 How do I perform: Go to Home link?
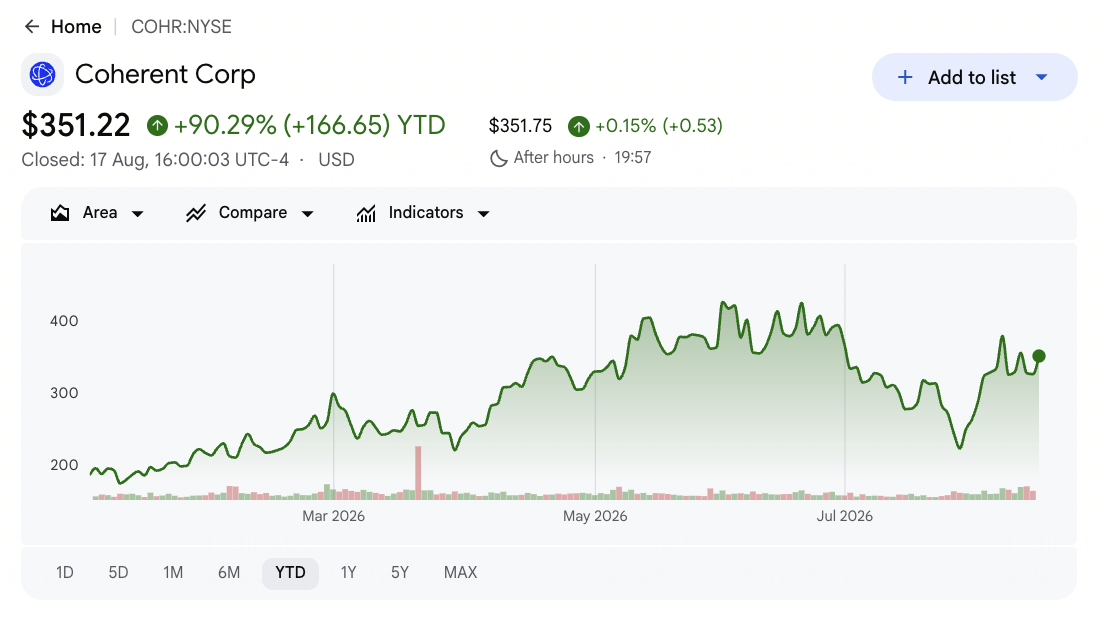point(76,27)
